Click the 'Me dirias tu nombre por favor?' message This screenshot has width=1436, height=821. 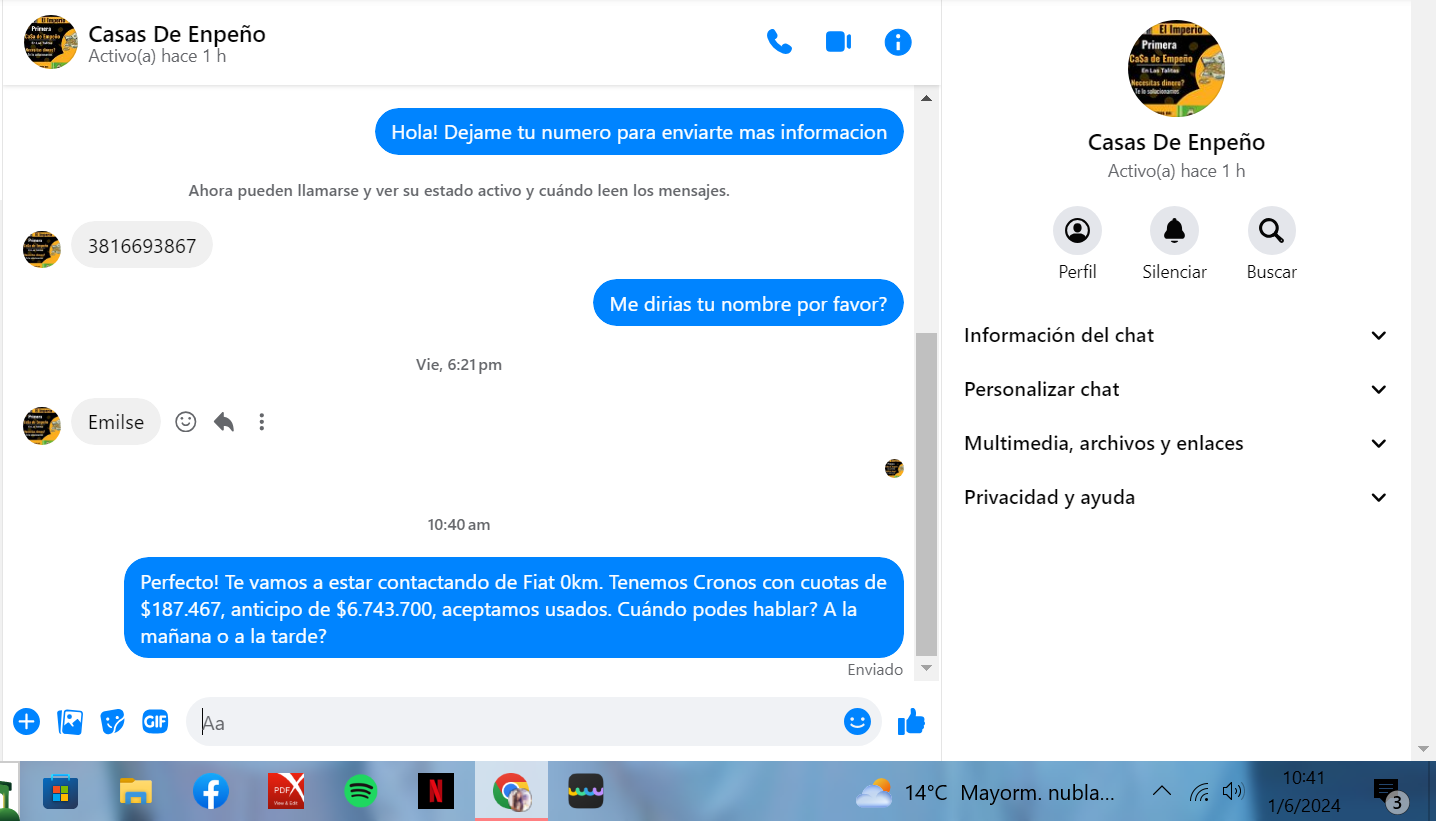tap(748, 303)
